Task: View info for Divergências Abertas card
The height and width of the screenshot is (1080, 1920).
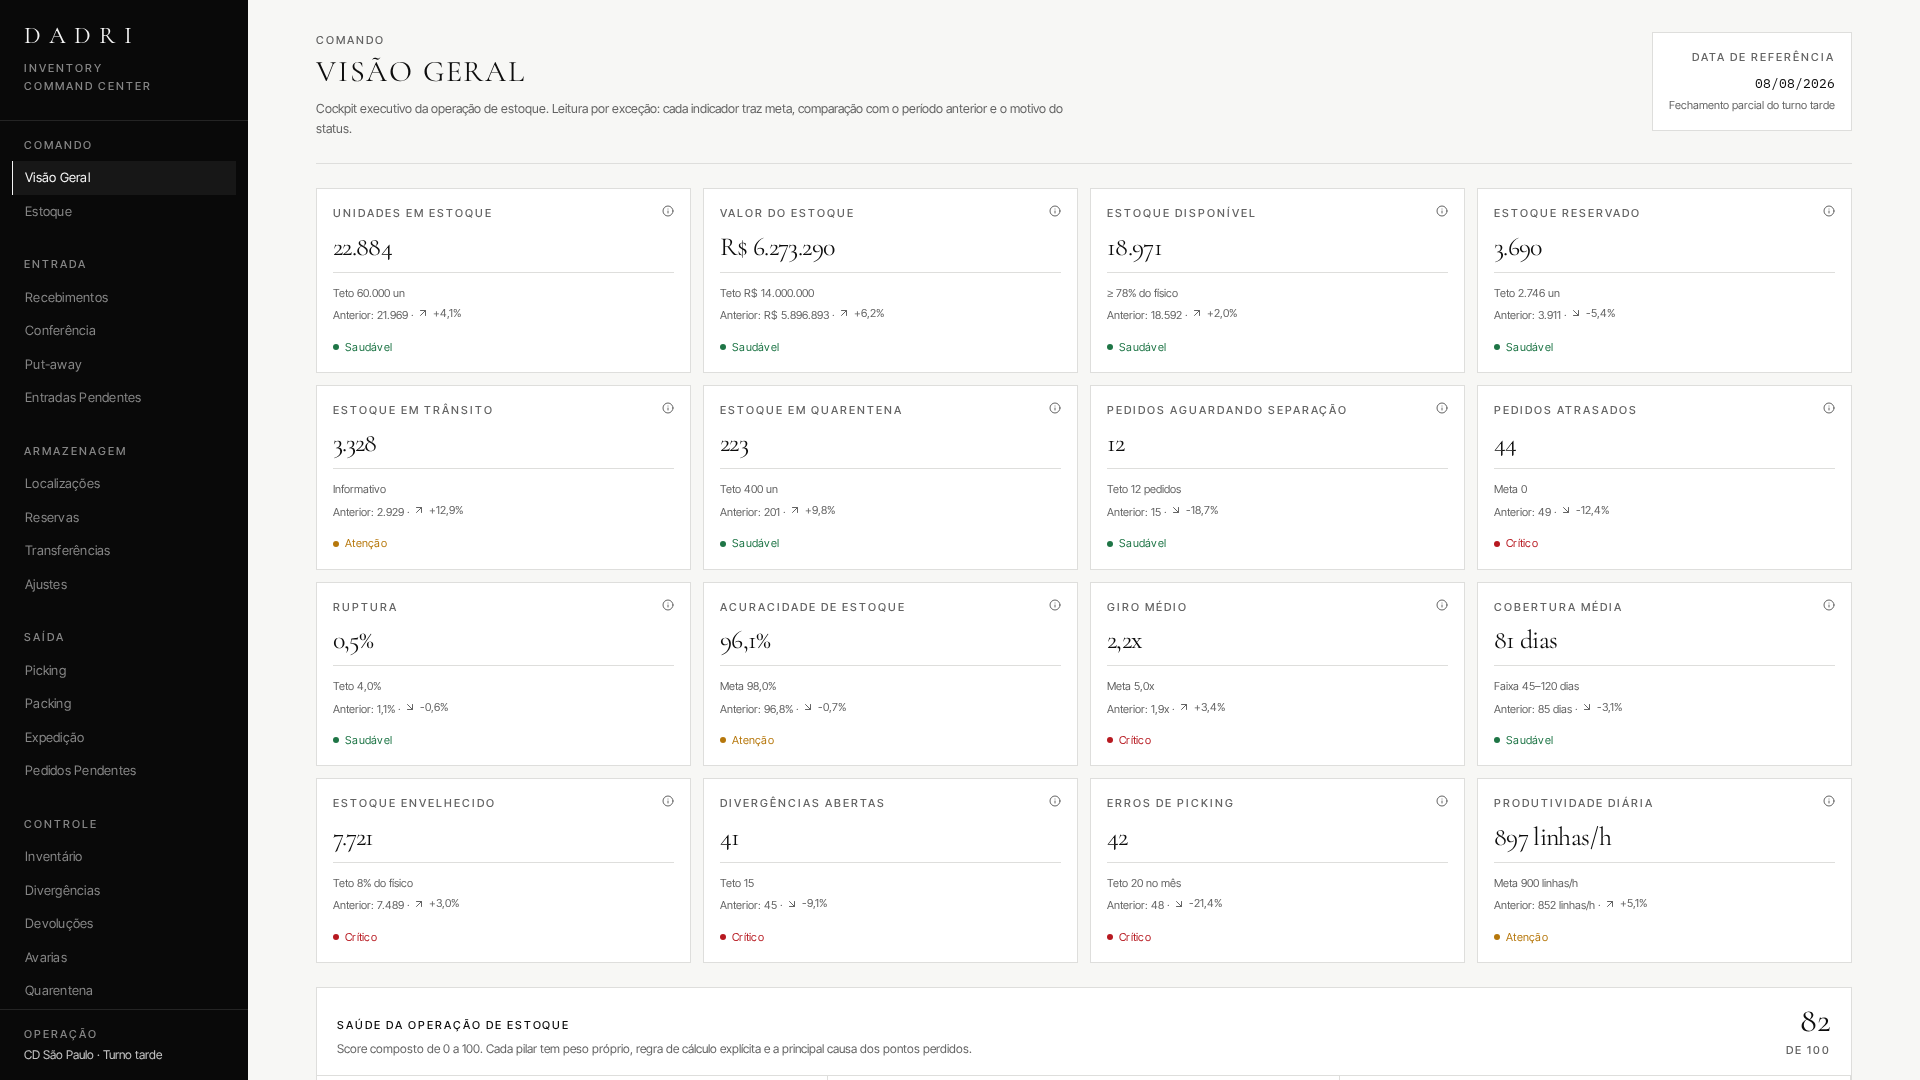Action: pyautogui.click(x=1055, y=801)
